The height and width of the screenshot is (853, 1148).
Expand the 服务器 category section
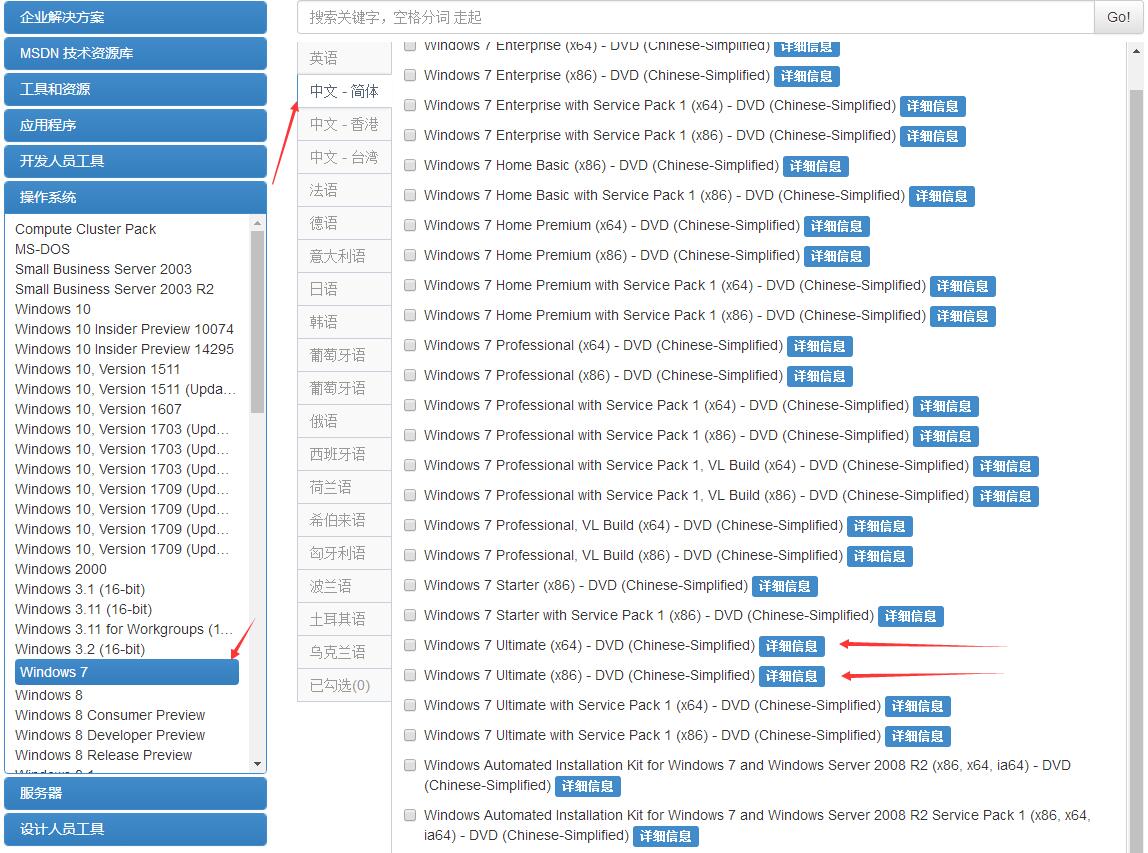[x=135, y=793]
